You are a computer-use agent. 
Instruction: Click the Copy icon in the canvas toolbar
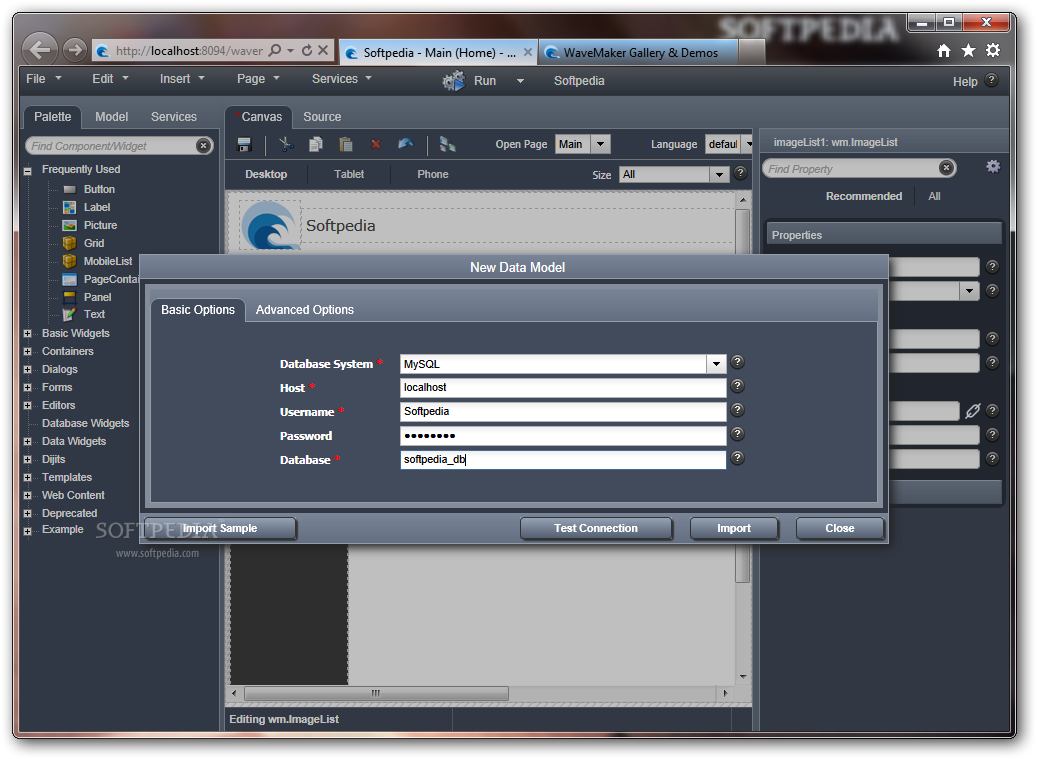click(316, 144)
